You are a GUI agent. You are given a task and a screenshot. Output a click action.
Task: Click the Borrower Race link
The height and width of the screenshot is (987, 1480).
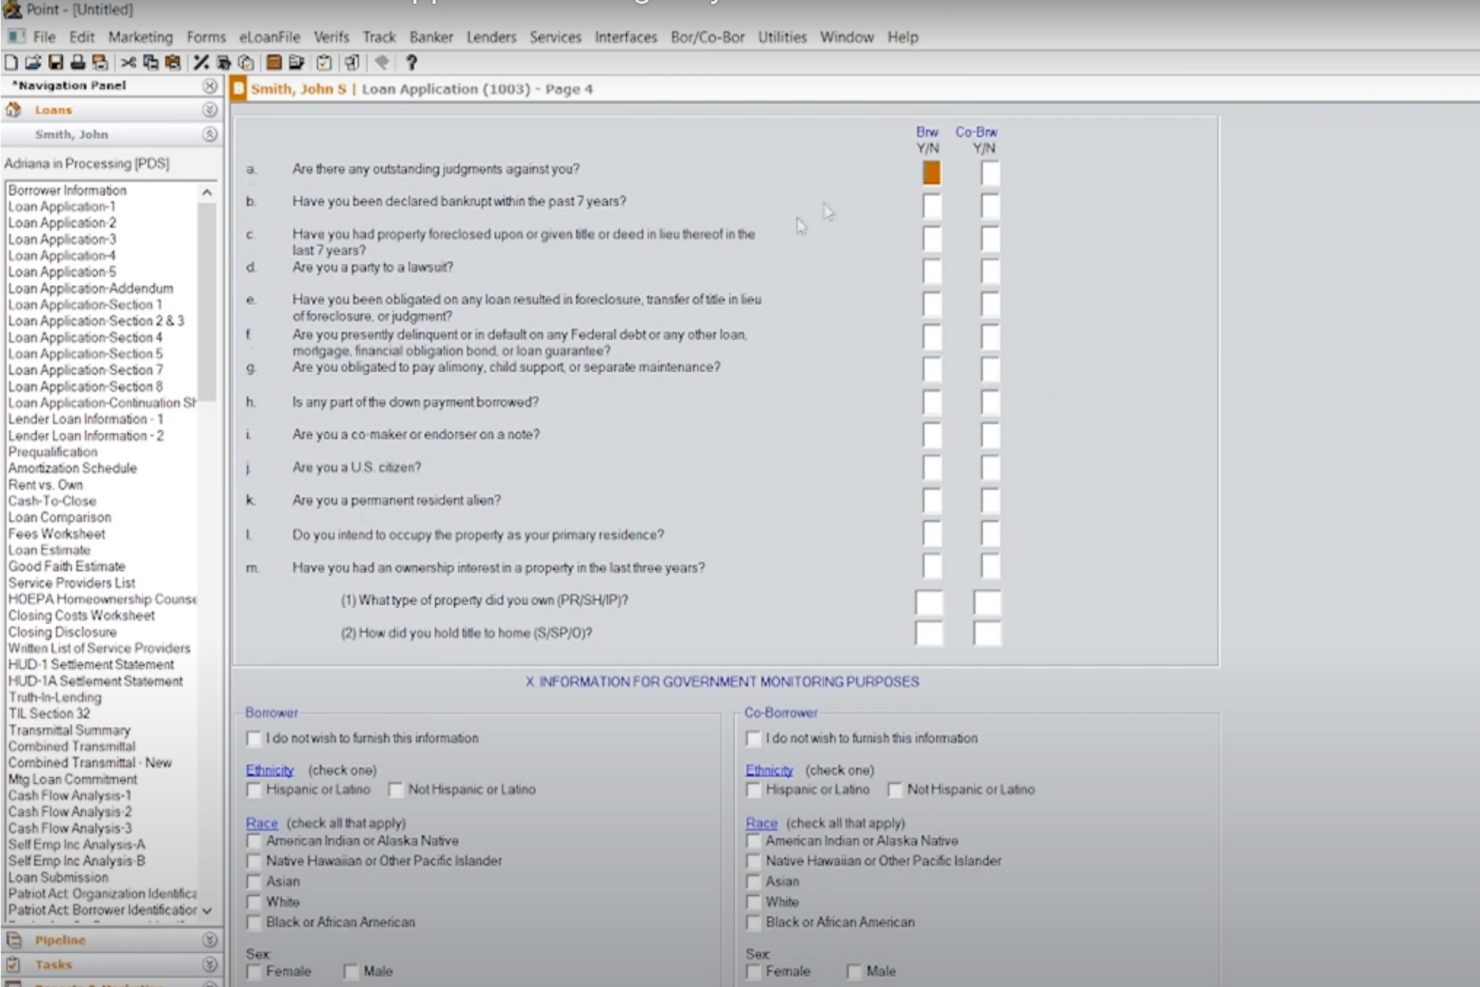click(x=262, y=823)
